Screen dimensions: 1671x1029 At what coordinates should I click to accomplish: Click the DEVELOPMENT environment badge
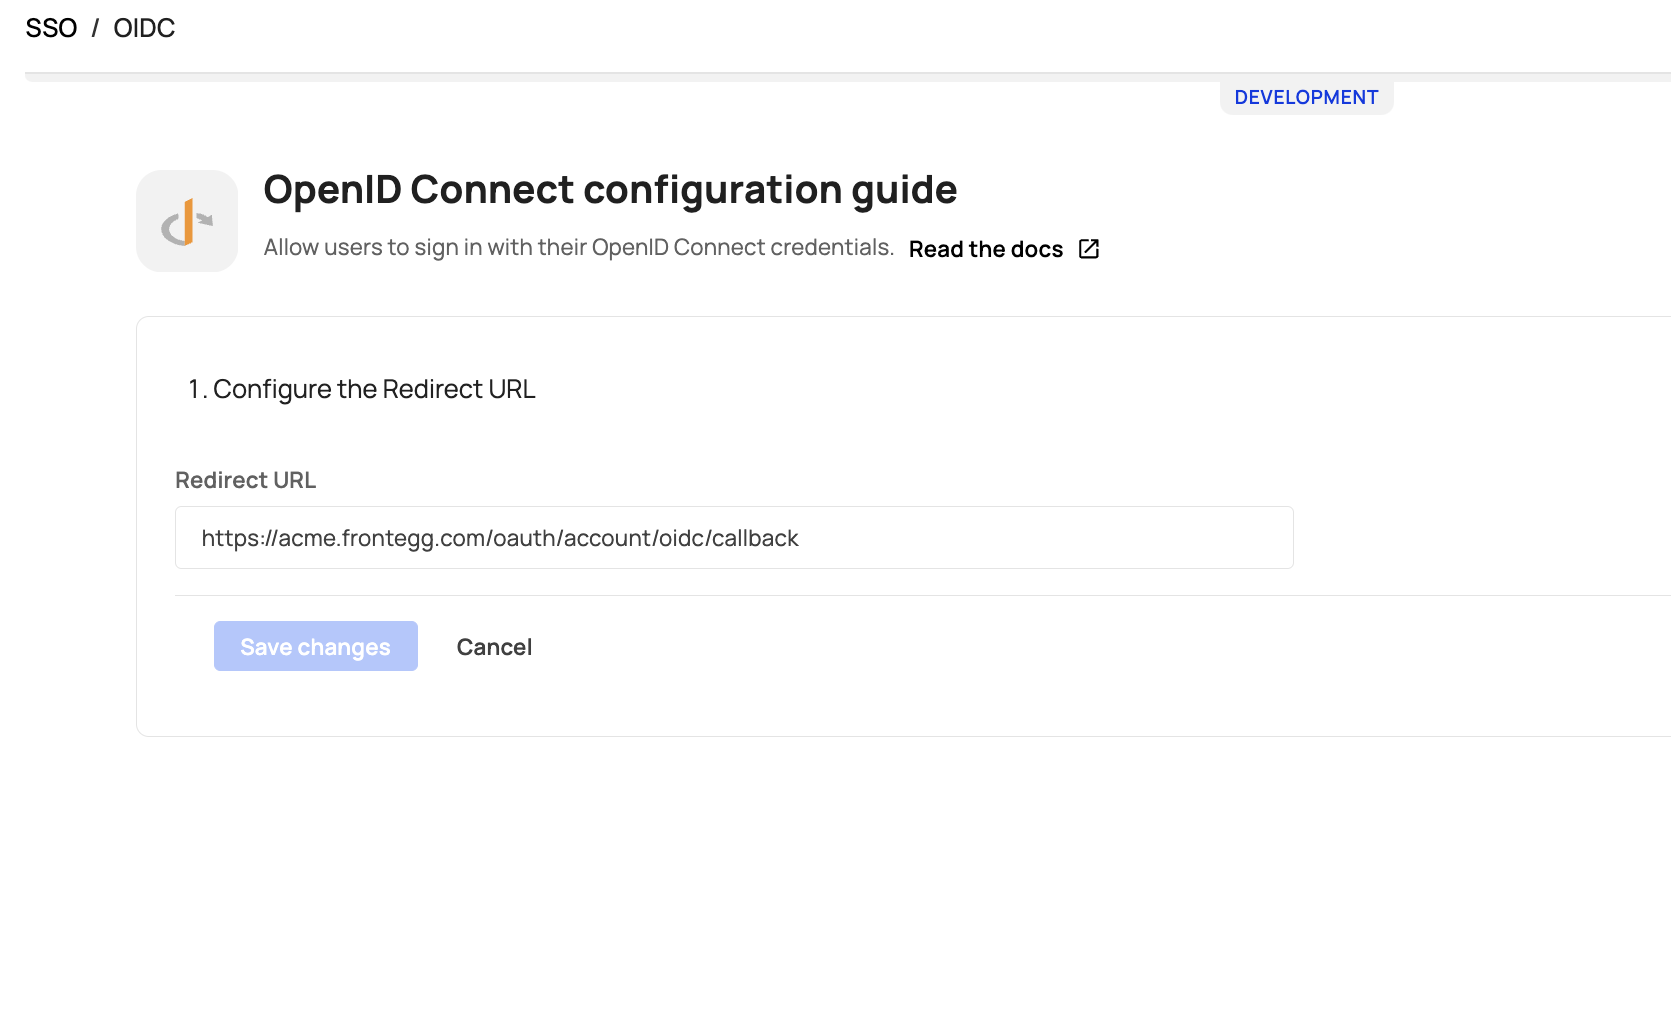[x=1305, y=97]
